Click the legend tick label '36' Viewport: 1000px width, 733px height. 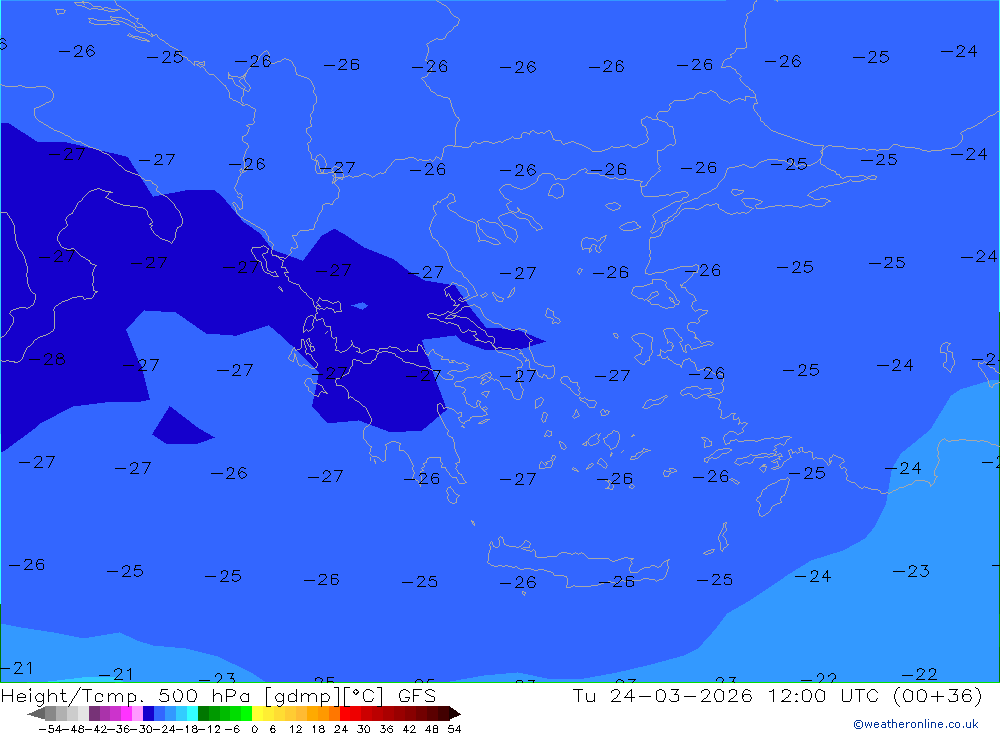[x=386, y=729]
